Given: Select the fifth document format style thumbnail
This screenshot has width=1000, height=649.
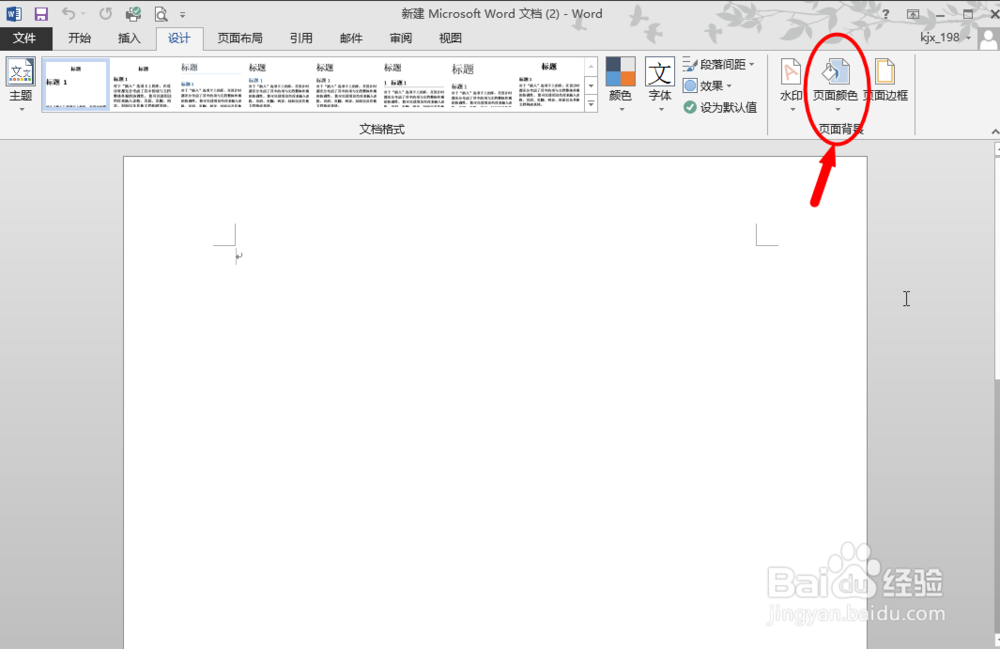Looking at the screenshot, I should (x=346, y=84).
